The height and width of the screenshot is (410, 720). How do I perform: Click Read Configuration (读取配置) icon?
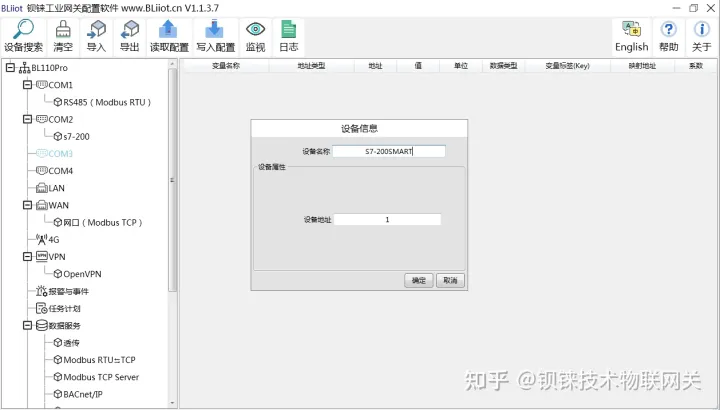click(169, 29)
